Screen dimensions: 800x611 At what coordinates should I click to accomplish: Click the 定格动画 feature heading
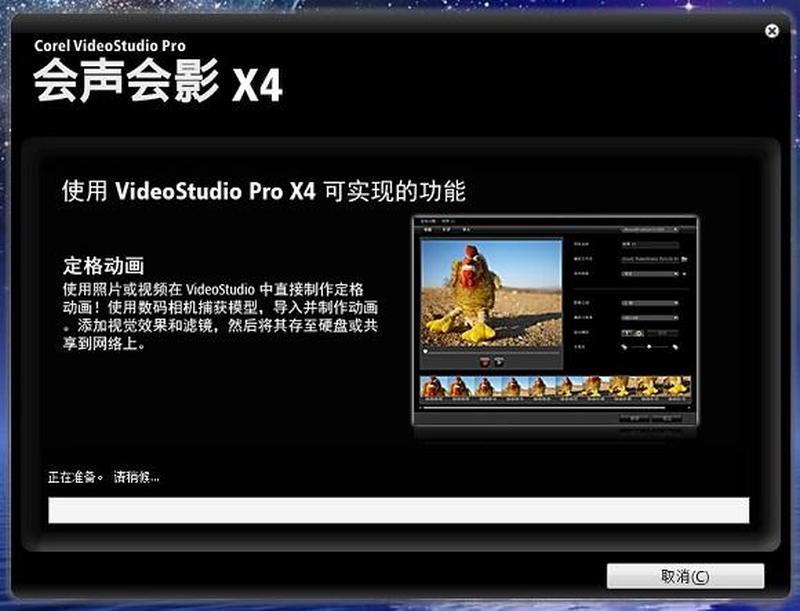click(104, 266)
